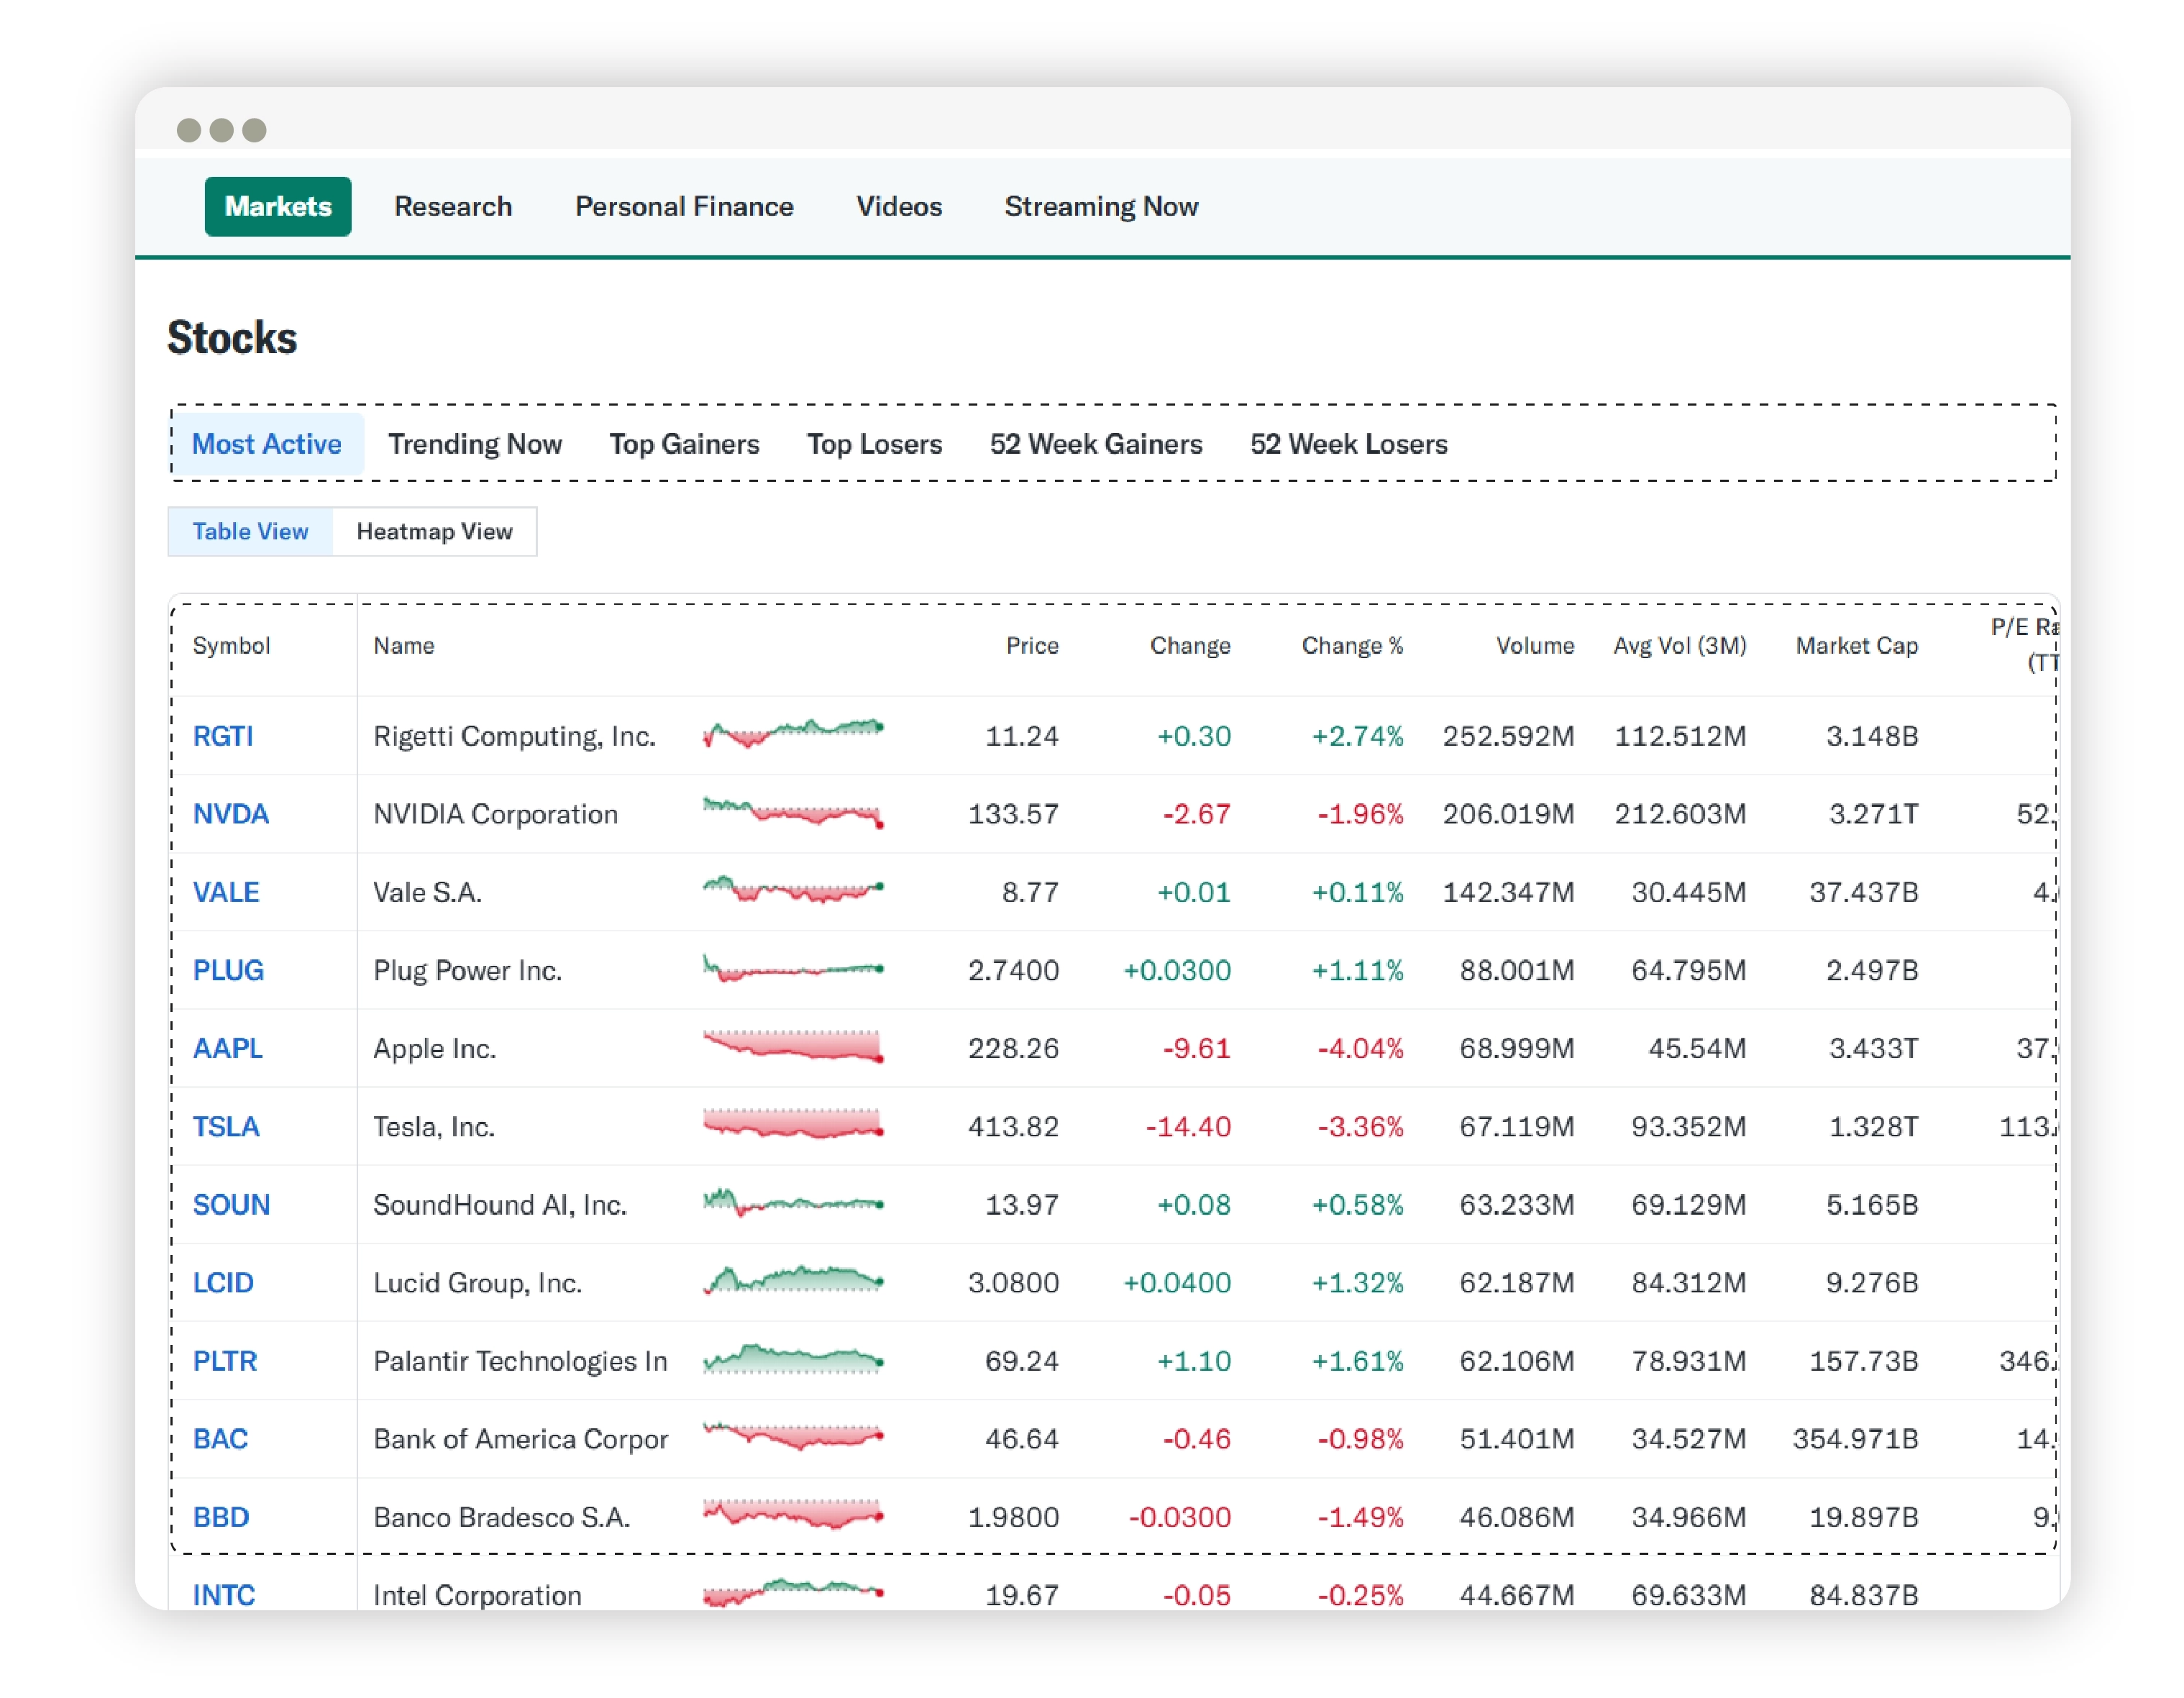
Task: Sort by the Avg Vol (3M) header
Action: coord(1680,645)
